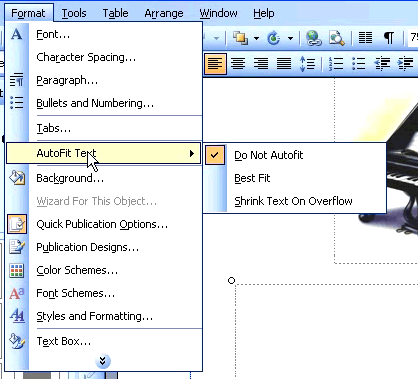Select Best Fit option

[295, 178]
